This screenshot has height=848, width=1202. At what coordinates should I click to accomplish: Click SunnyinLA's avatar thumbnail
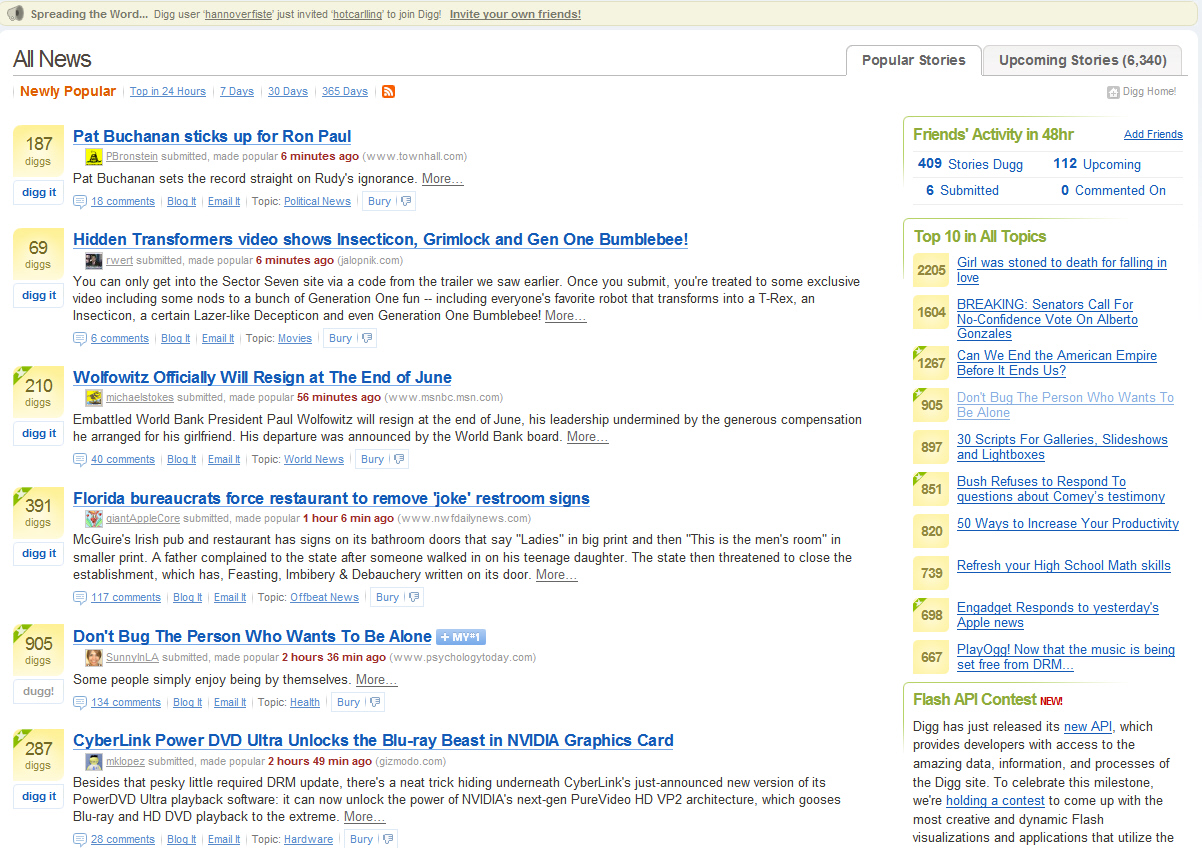click(x=93, y=658)
